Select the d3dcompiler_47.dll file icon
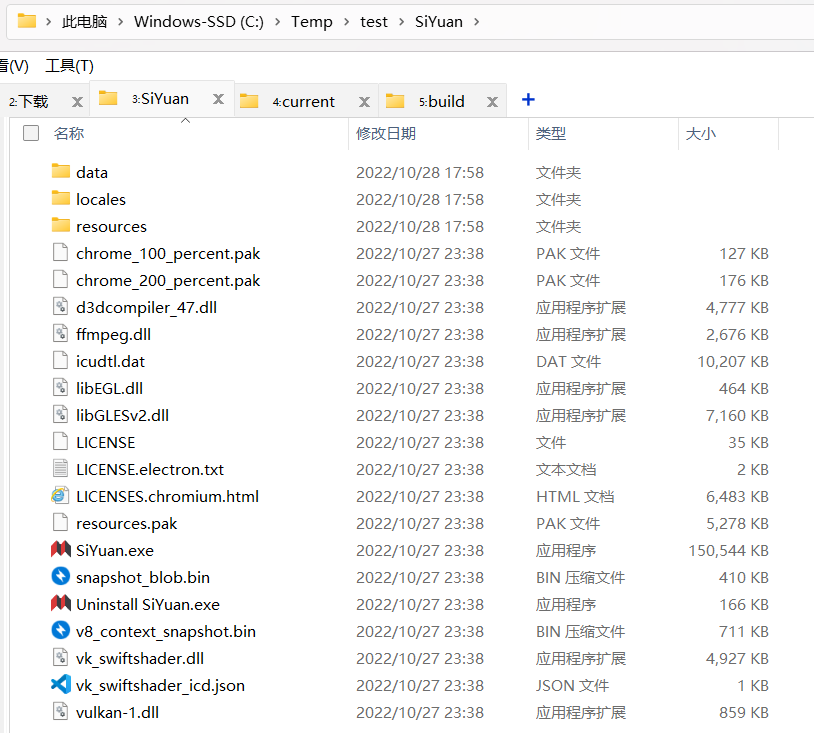The width and height of the screenshot is (814, 733). 61,307
